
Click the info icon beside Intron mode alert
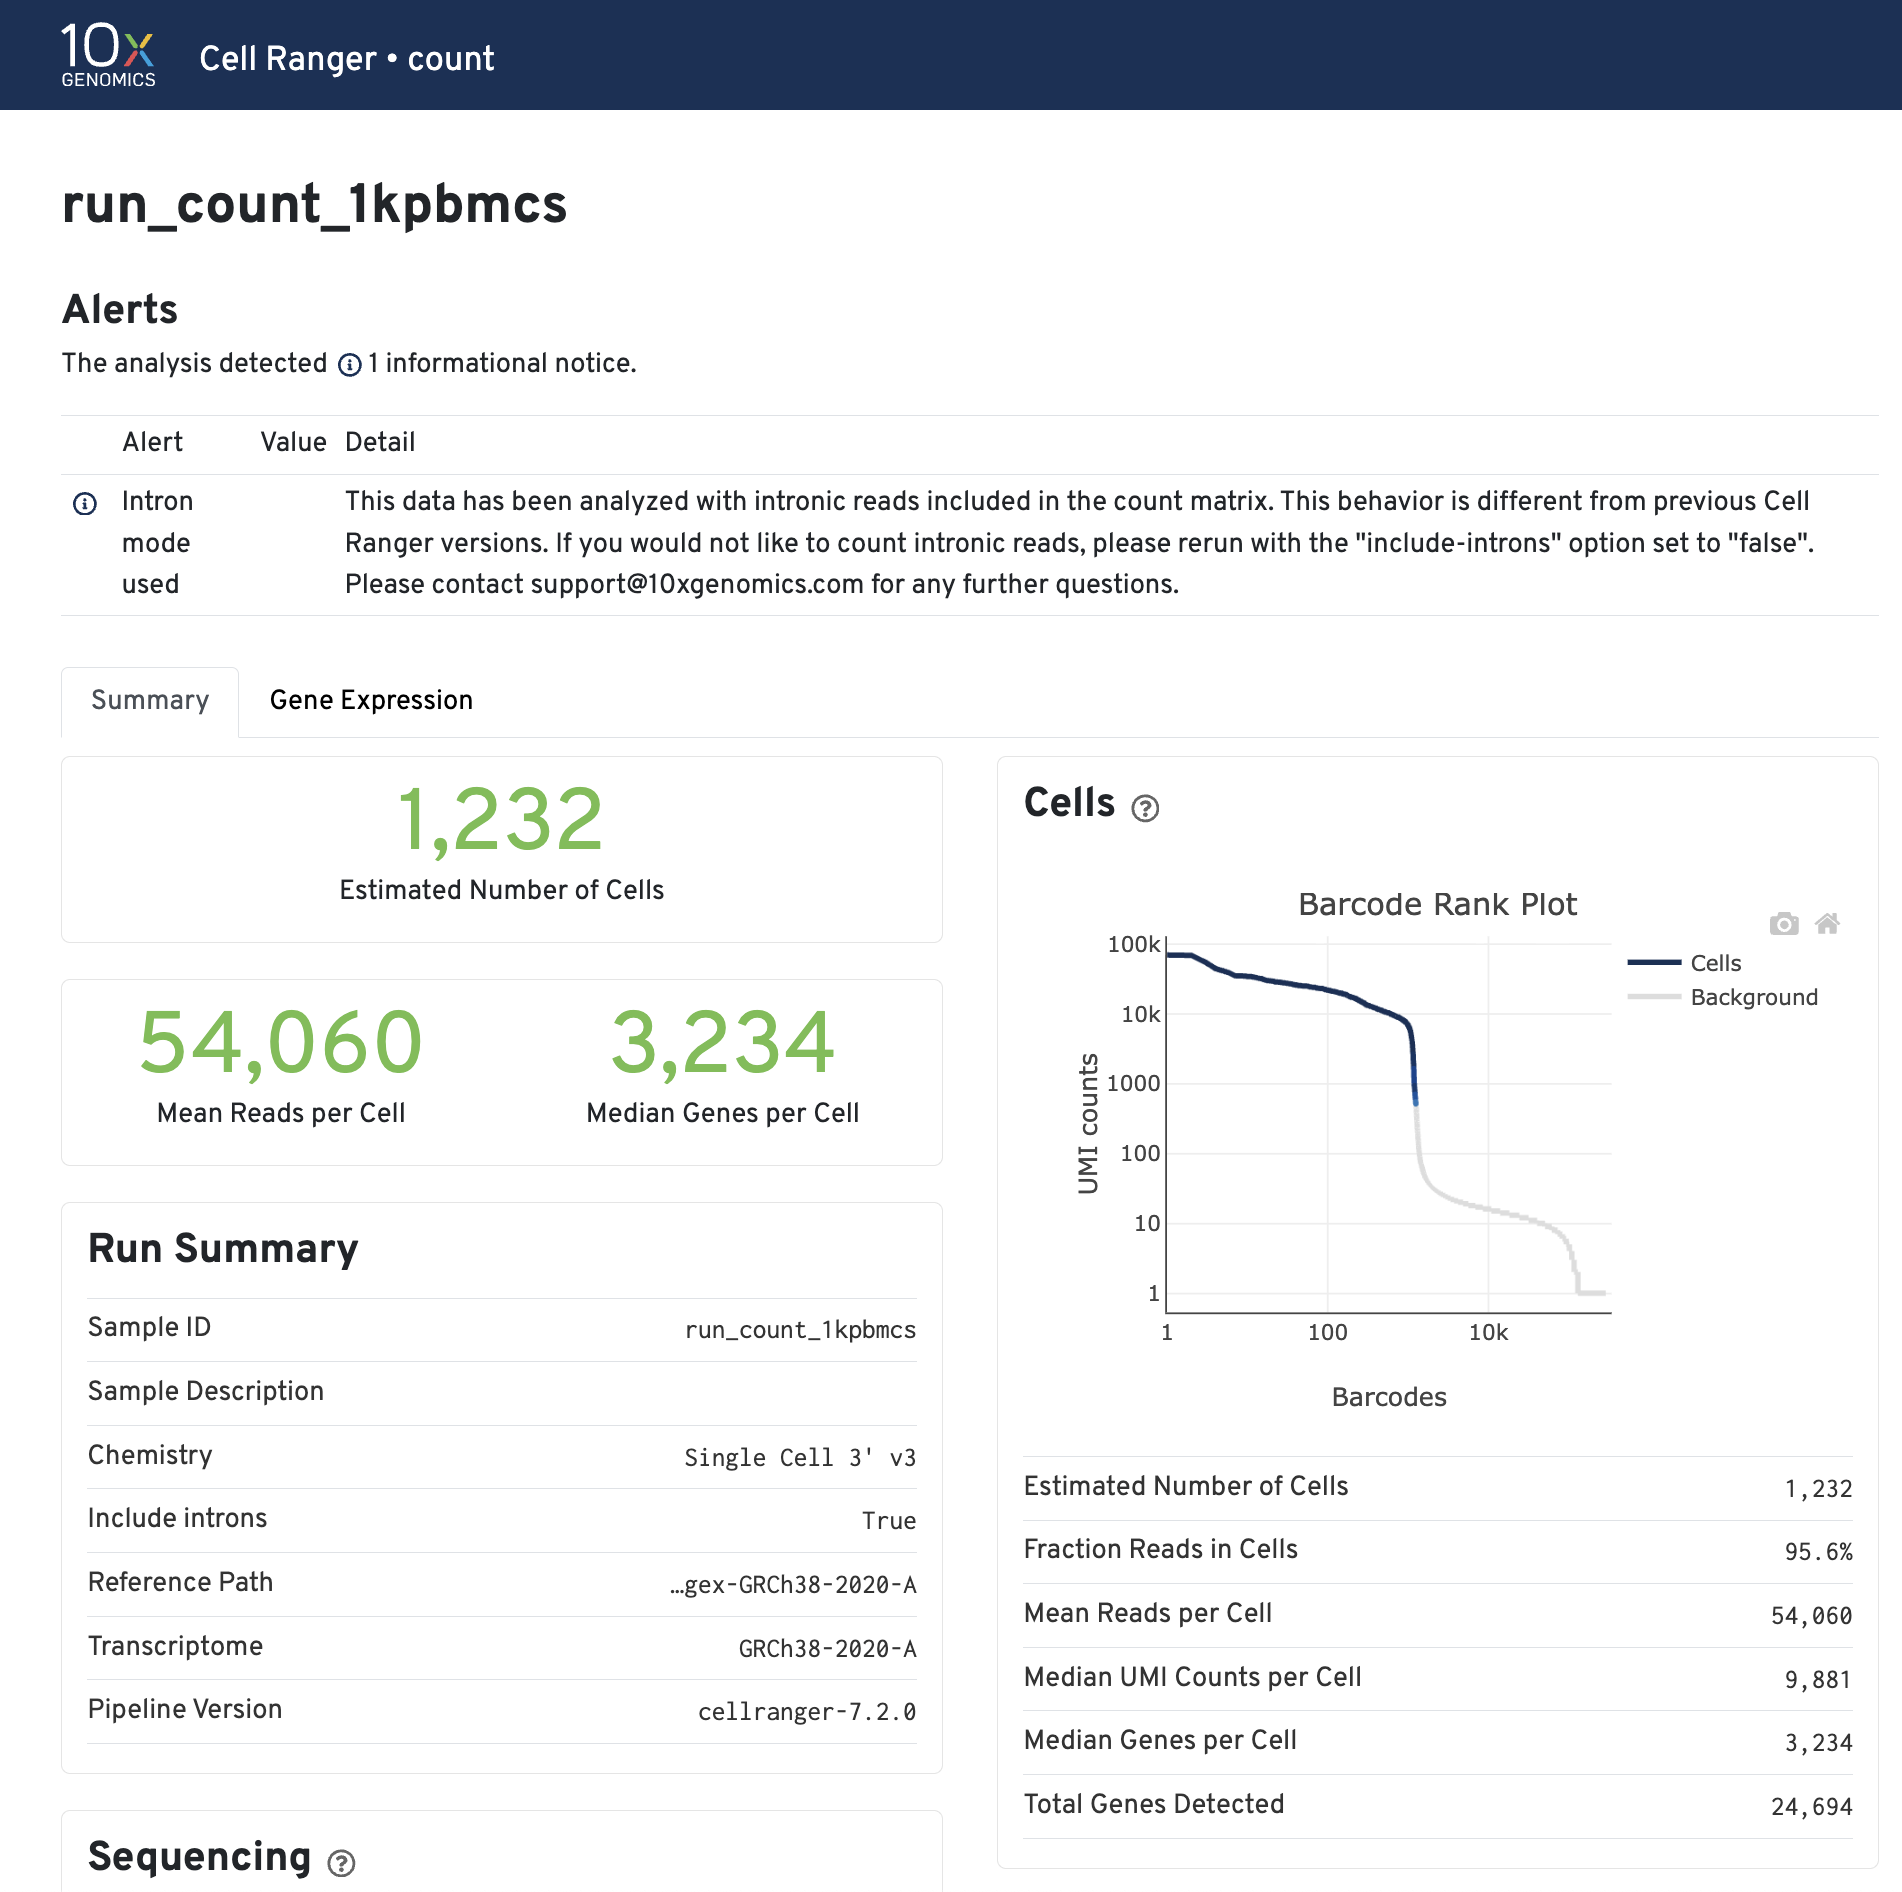point(85,503)
